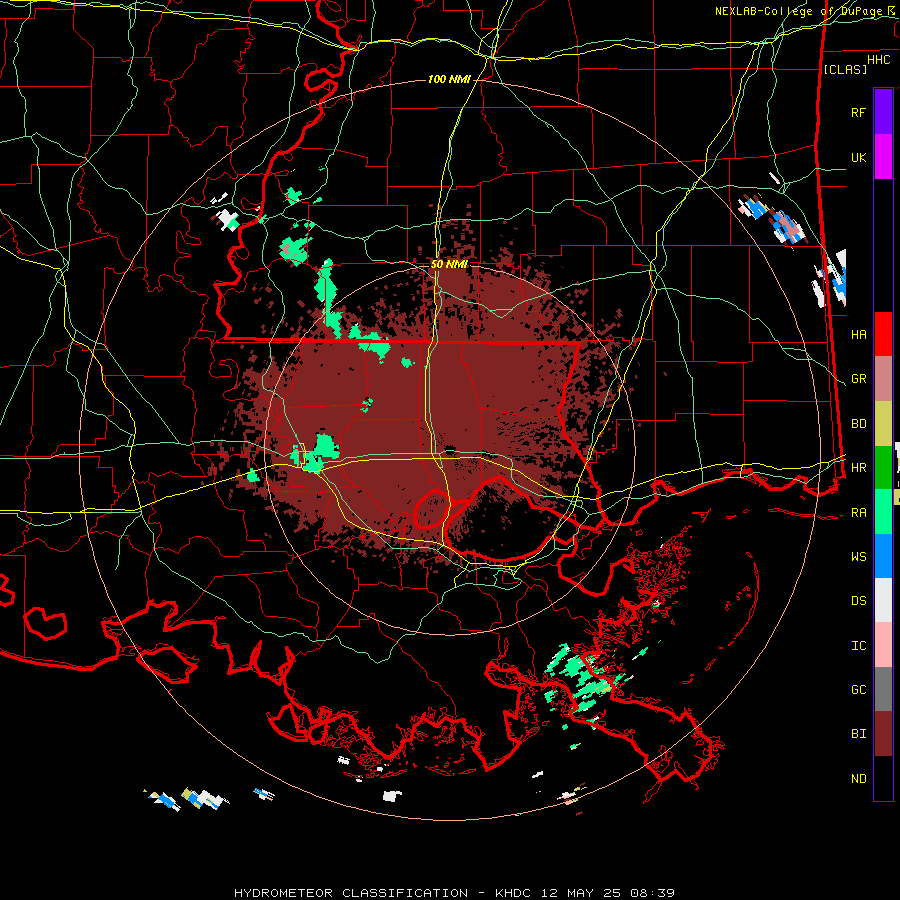Click the GR legend label
Screen dimensions: 900x900
[858, 379]
